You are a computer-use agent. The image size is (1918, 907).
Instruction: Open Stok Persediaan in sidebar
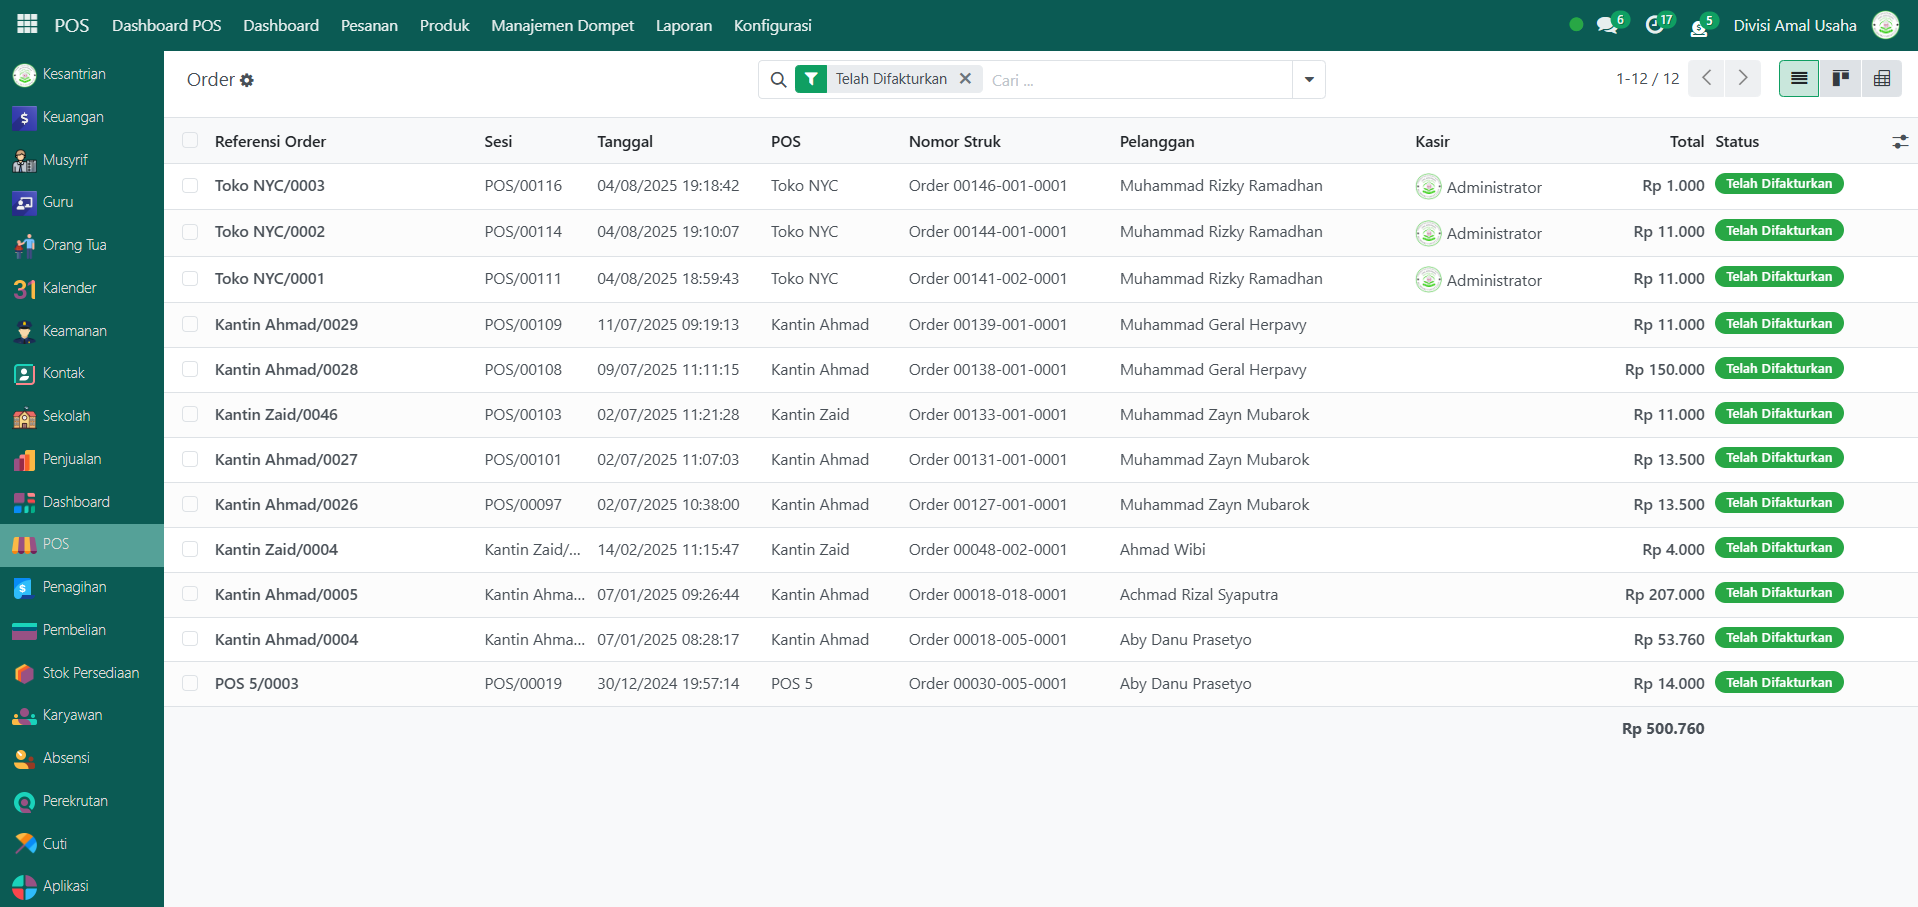click(90, 673)
